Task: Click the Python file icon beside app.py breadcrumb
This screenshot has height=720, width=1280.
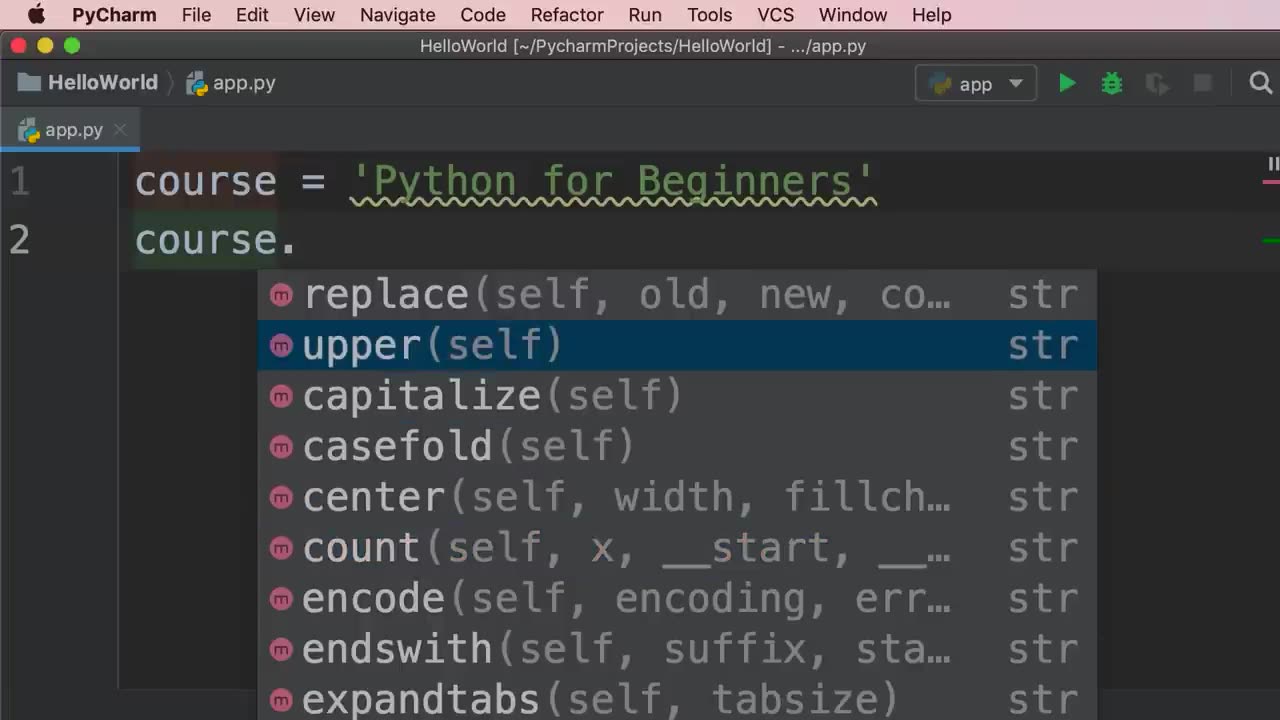Action: pyautogui.click(x=197, y=83)
